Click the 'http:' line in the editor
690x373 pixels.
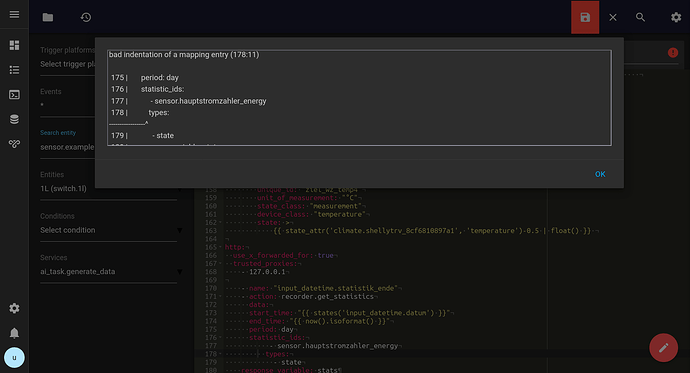click(x=235, y=247)
